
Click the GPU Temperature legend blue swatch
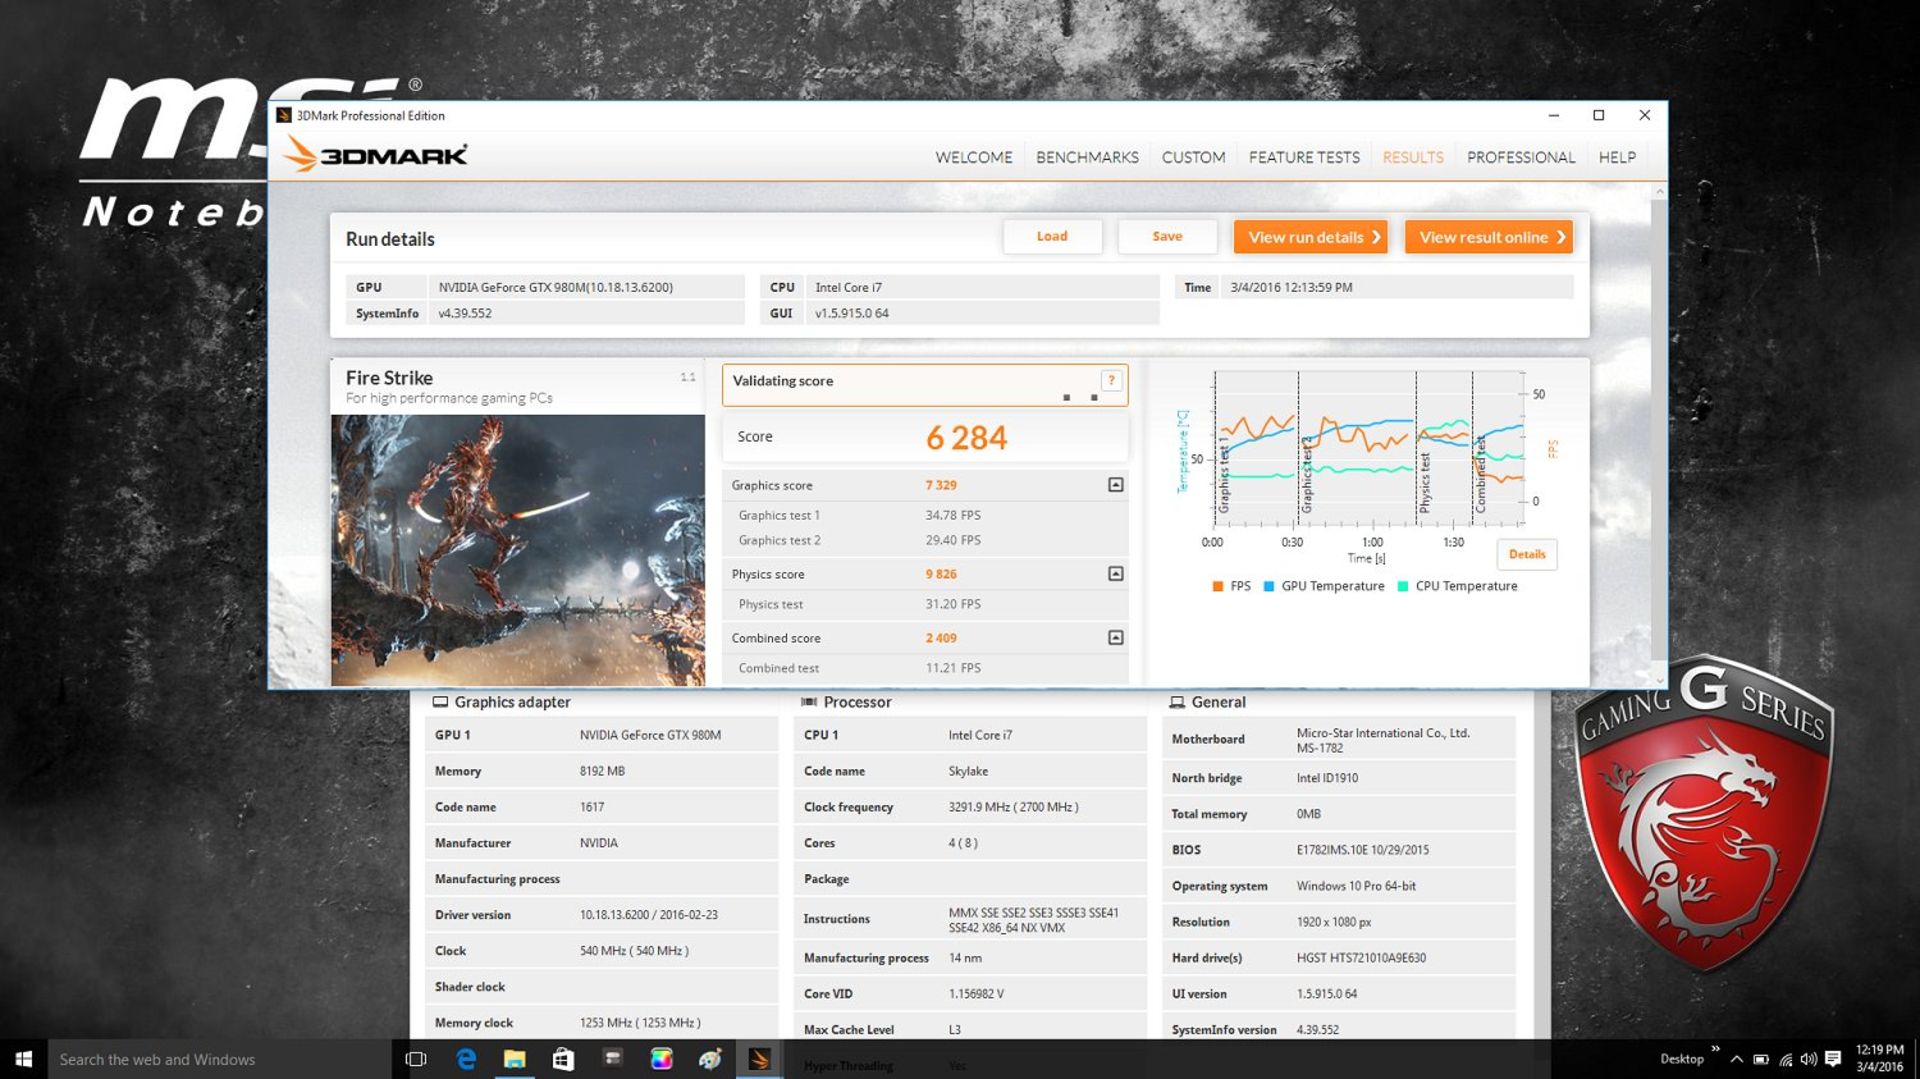click(x=1269, y=587)
